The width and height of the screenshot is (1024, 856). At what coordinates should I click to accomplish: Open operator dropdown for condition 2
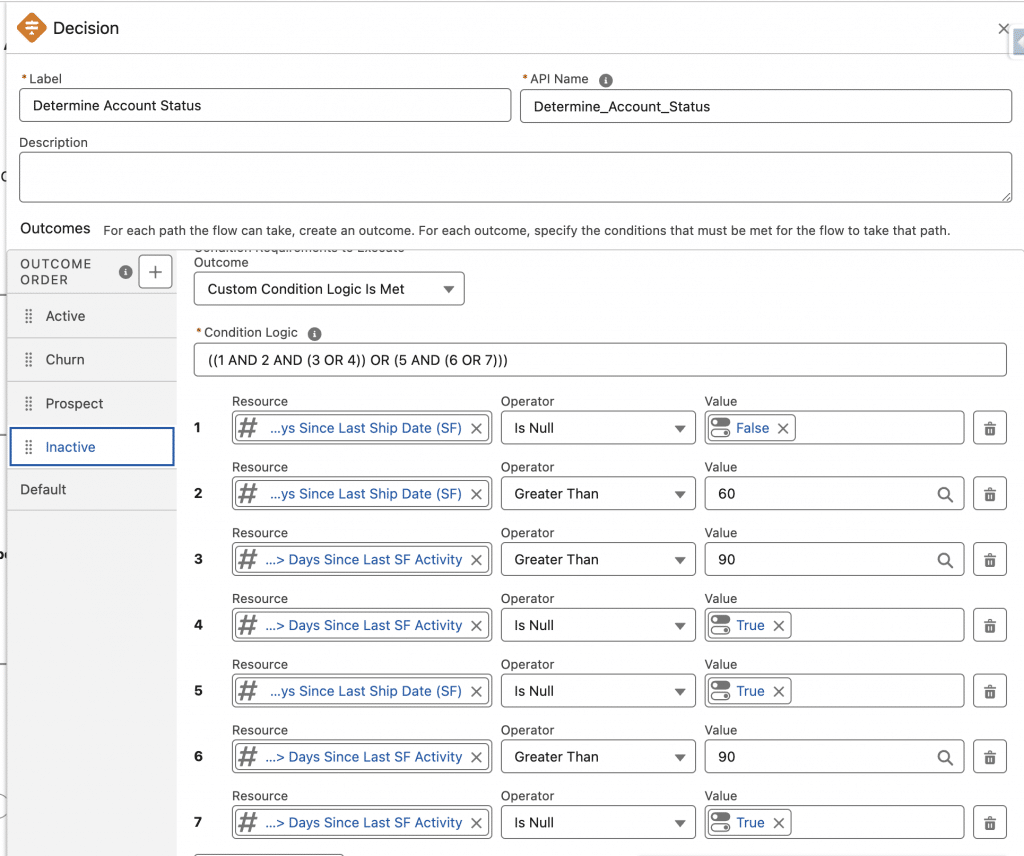597,494
